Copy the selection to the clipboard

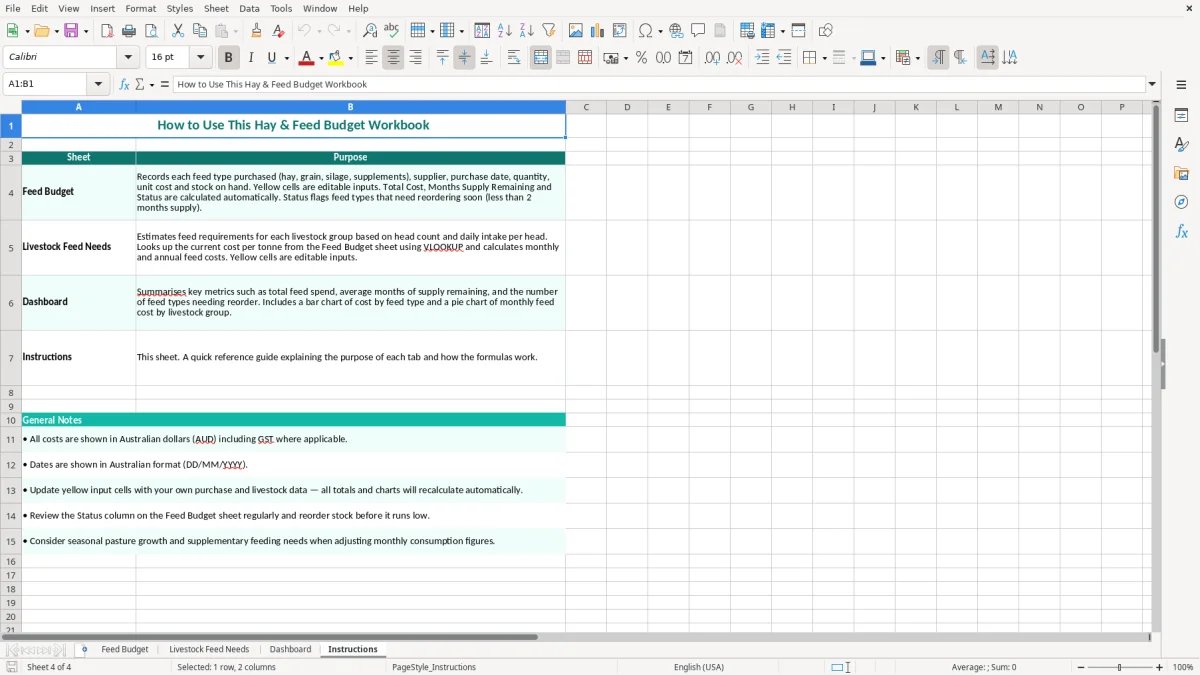coord(199,31)
